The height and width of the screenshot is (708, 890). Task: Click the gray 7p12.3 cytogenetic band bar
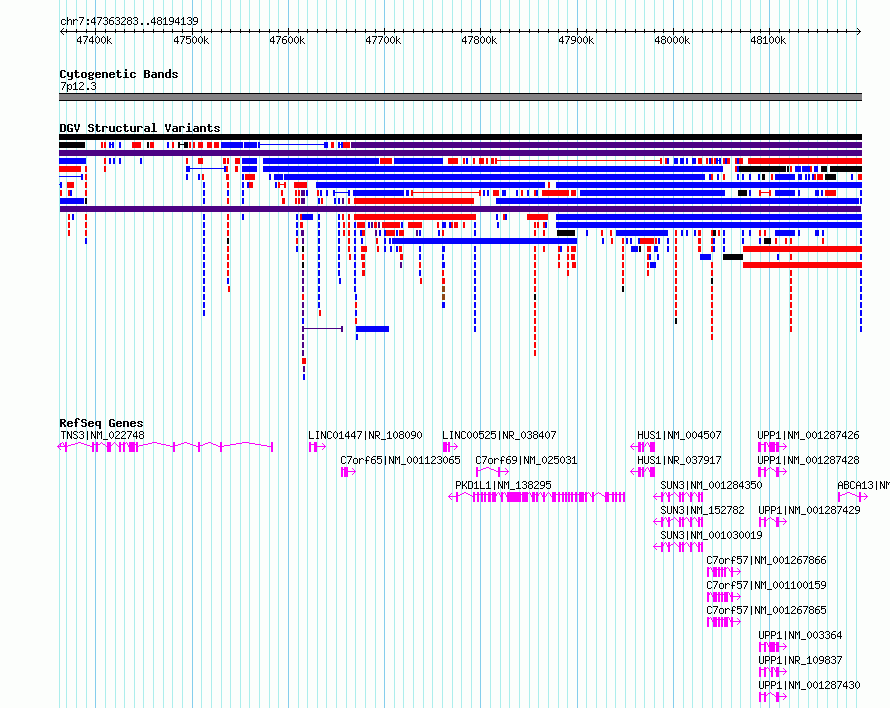(x=460, y=97)
